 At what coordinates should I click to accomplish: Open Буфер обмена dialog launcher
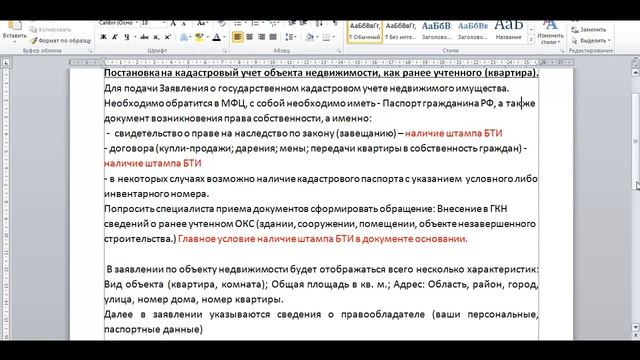(90, 51)
